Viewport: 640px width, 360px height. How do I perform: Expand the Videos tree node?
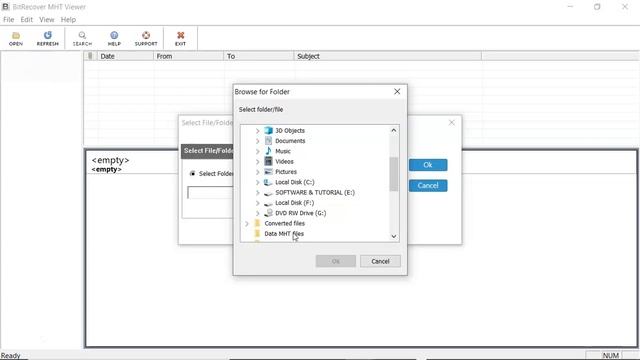point(258,162)
